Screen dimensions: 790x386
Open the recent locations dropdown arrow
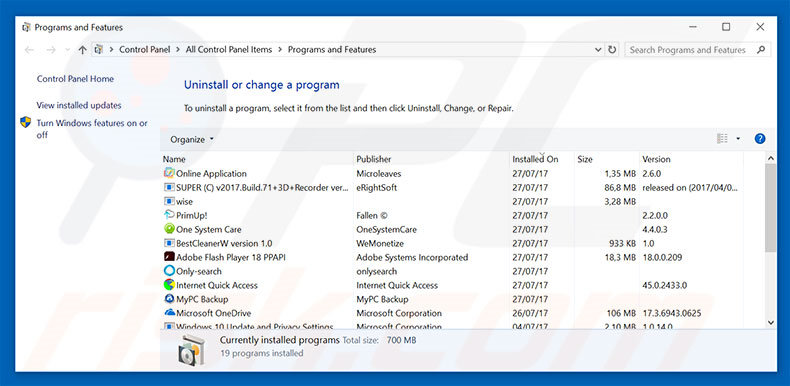(68, 50)
